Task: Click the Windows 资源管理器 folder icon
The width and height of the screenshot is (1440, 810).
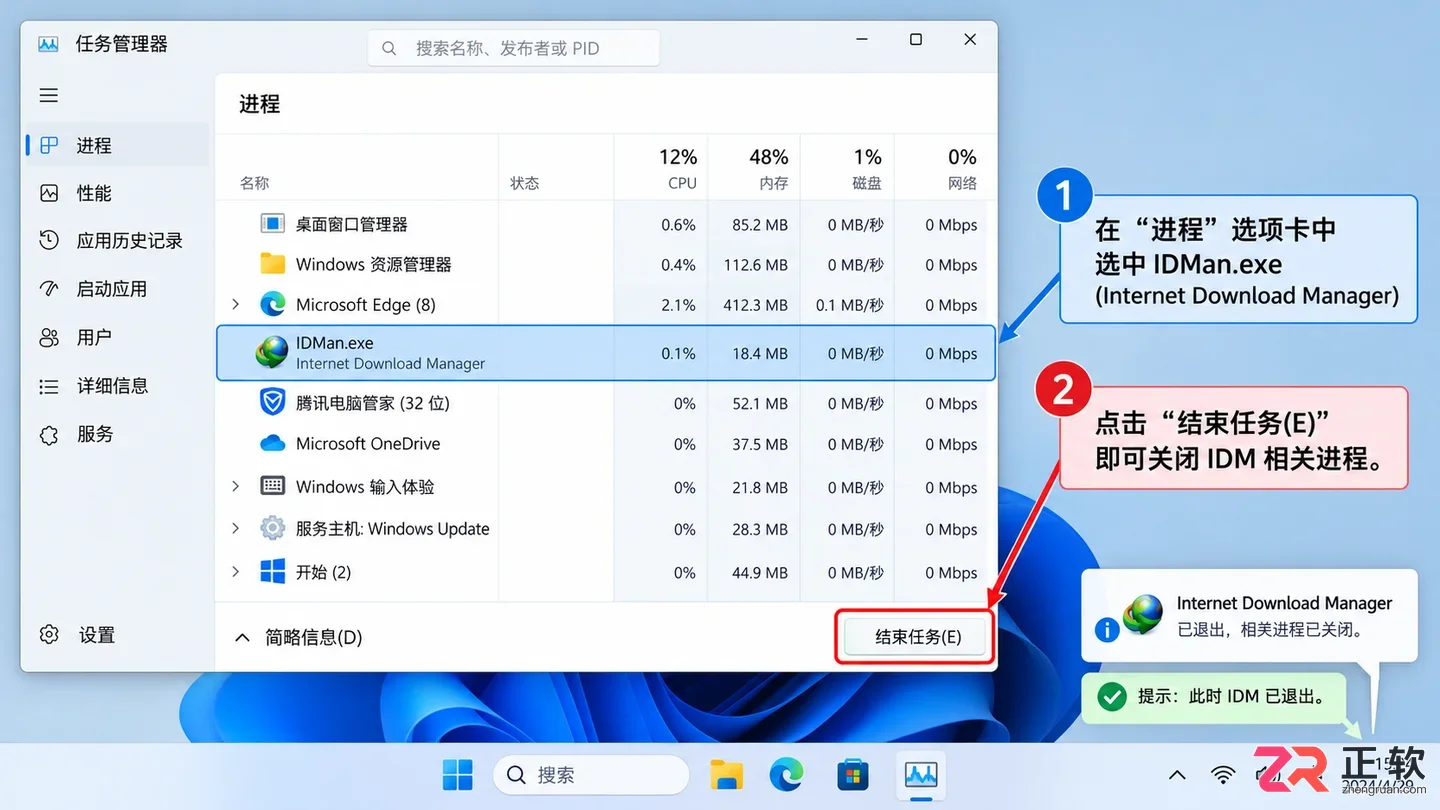Action: click(x=272, y=264)
